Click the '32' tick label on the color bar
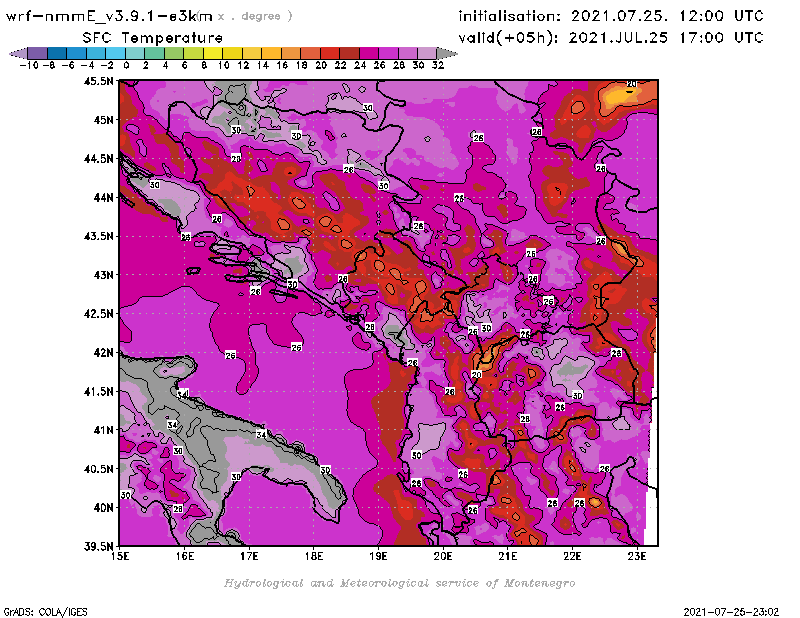 pos(438,65)
